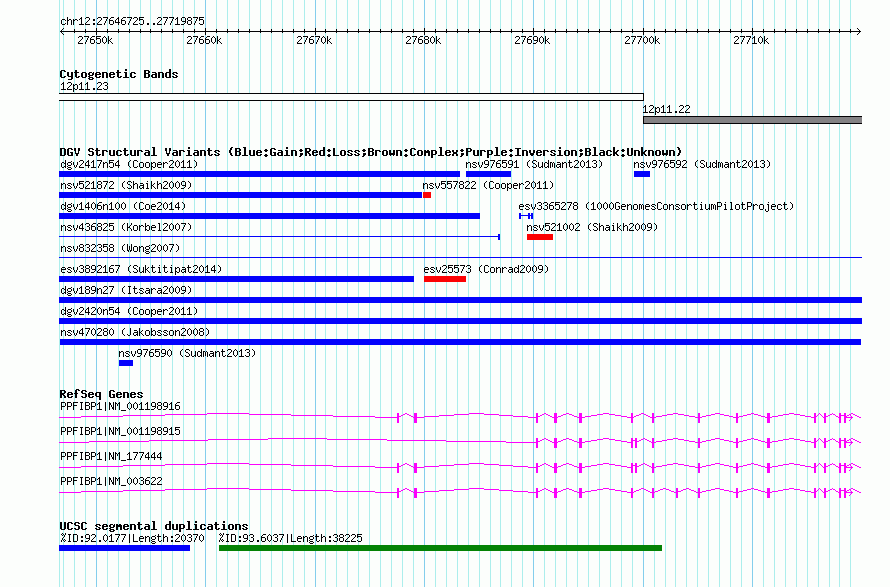The height and width of the screenshot is (587, 890).
Task: Click the %ID:92.0177|Length:20370 duplication label
Action: click(132, 539)
